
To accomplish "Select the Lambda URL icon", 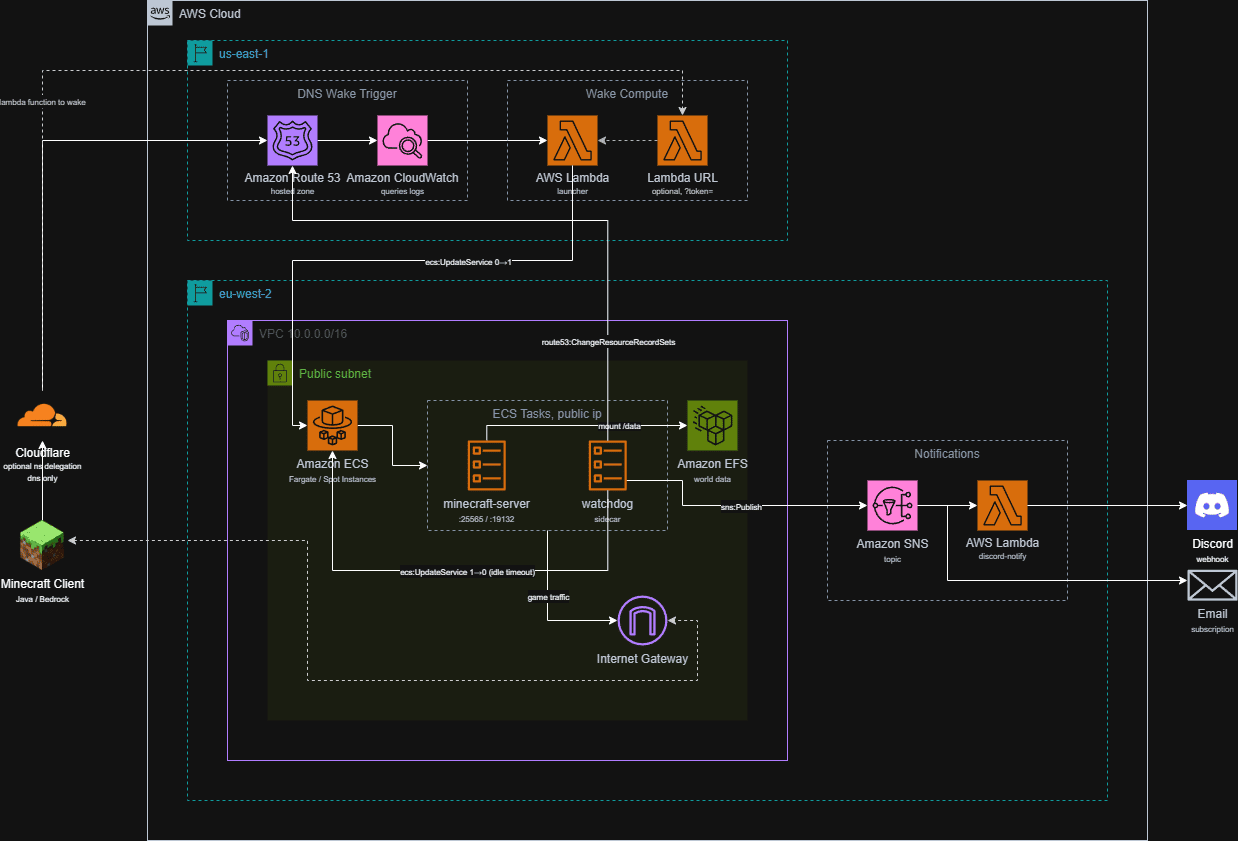I will pos(682,141).
